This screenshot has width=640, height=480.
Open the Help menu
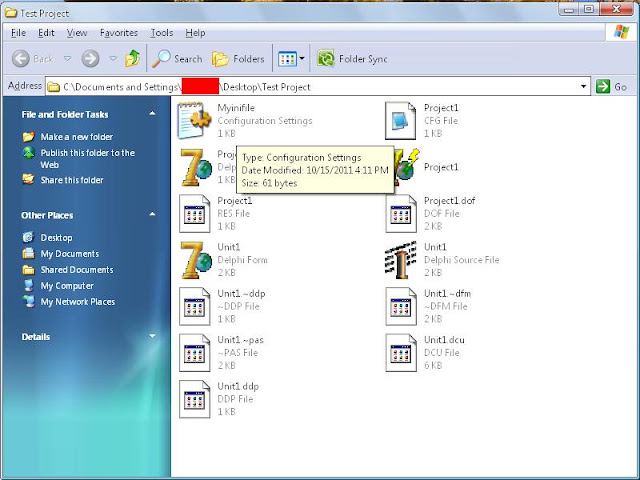click(x=195, y=33)
